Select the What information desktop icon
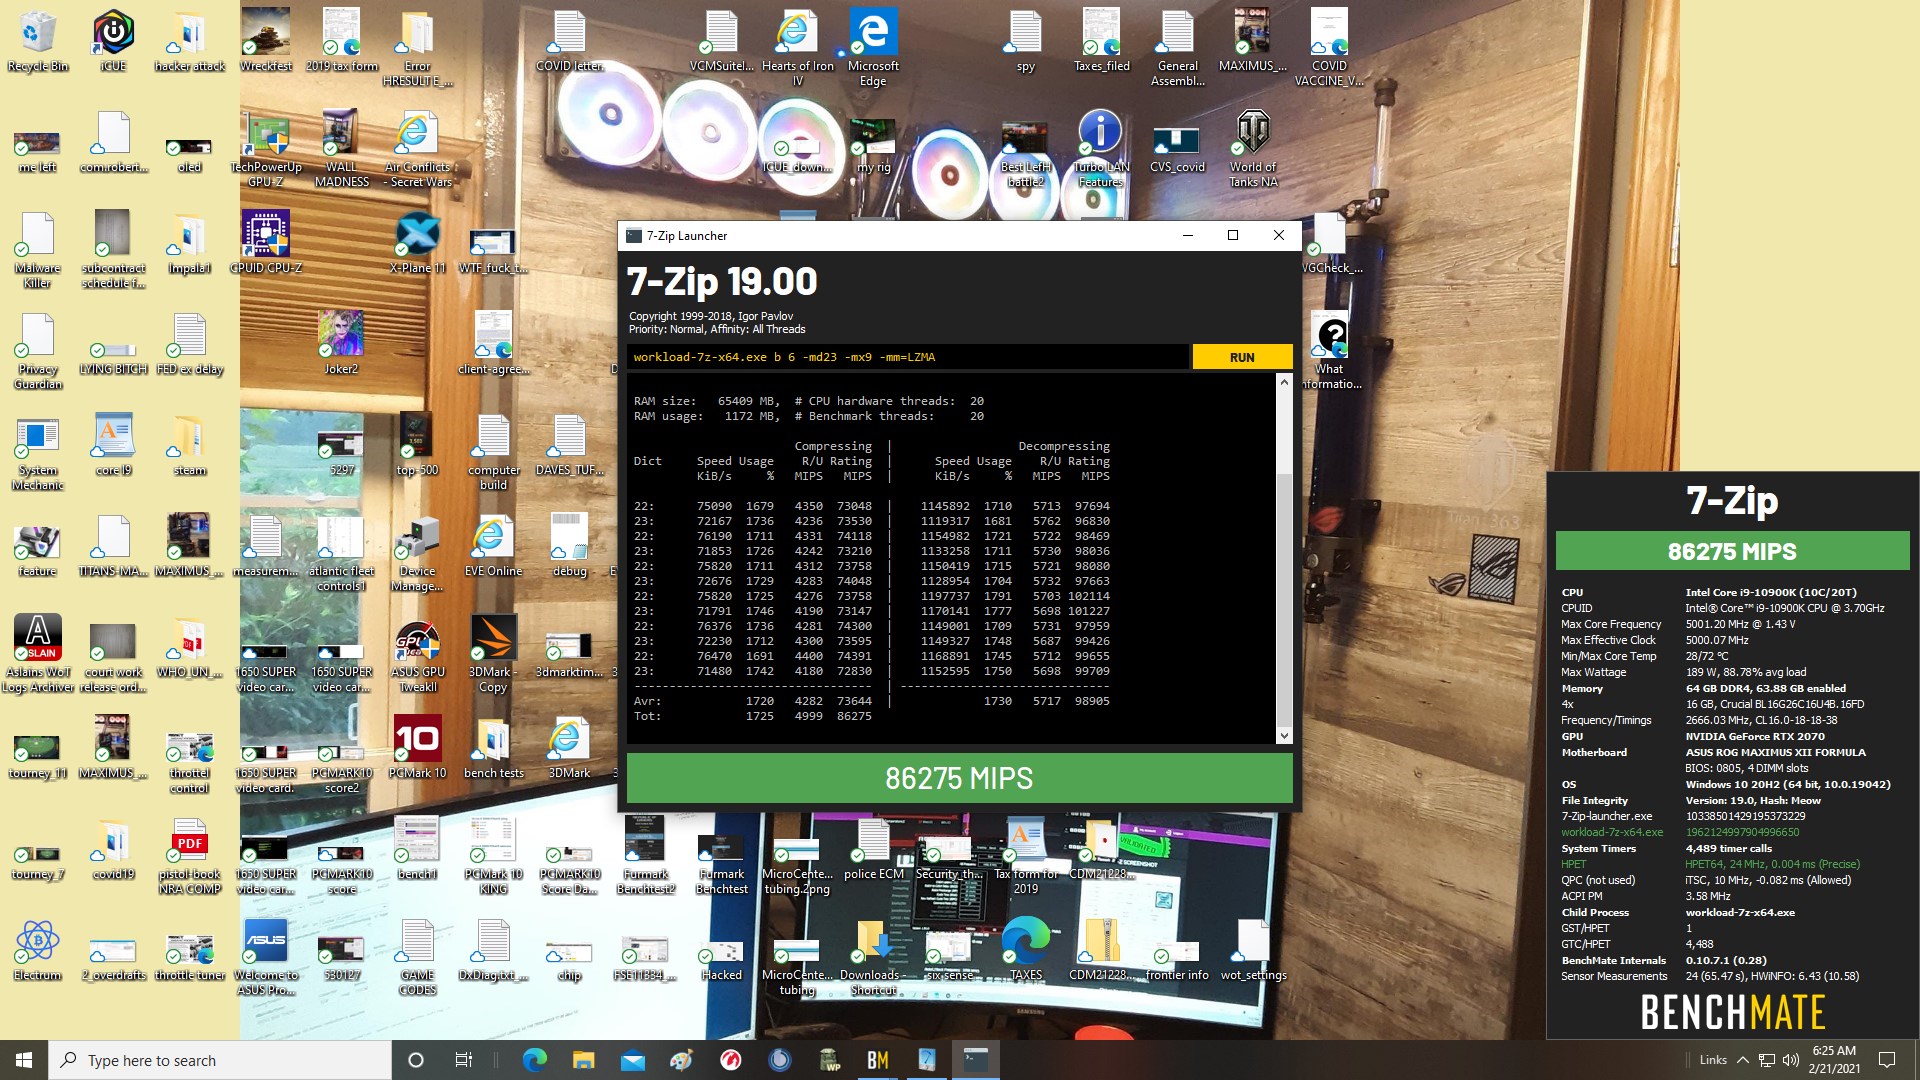The image size is (1920, 1080). pos(1331,350)
